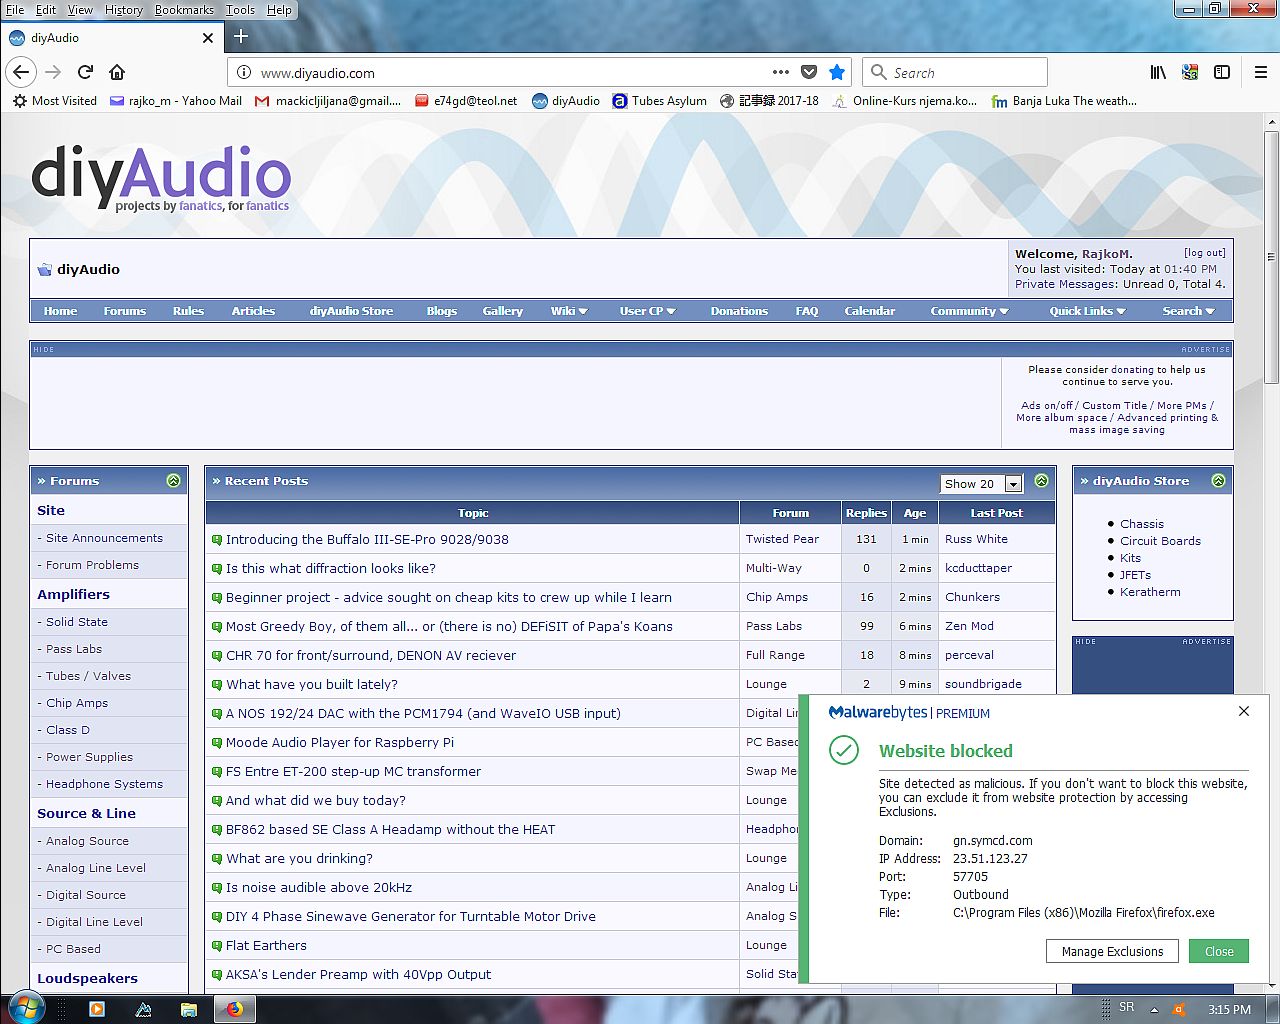Show site information icon in address bar
Screen dimensions: 1280x1024
243,73
